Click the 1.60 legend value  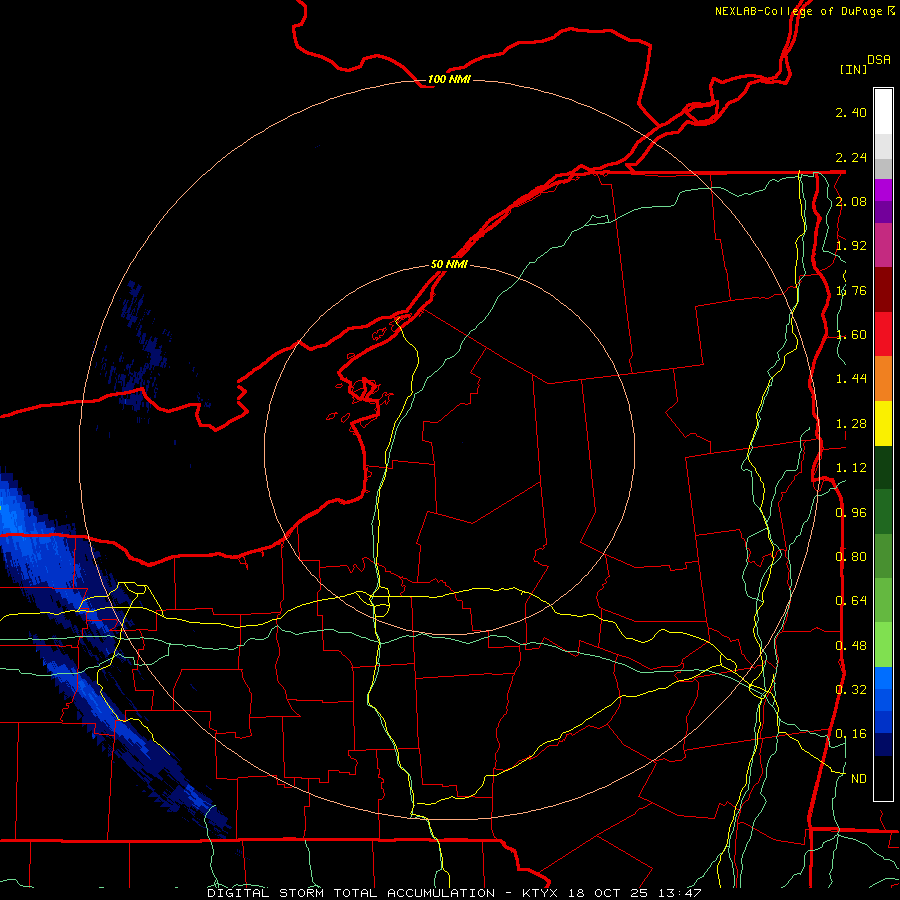coord(851,335)
